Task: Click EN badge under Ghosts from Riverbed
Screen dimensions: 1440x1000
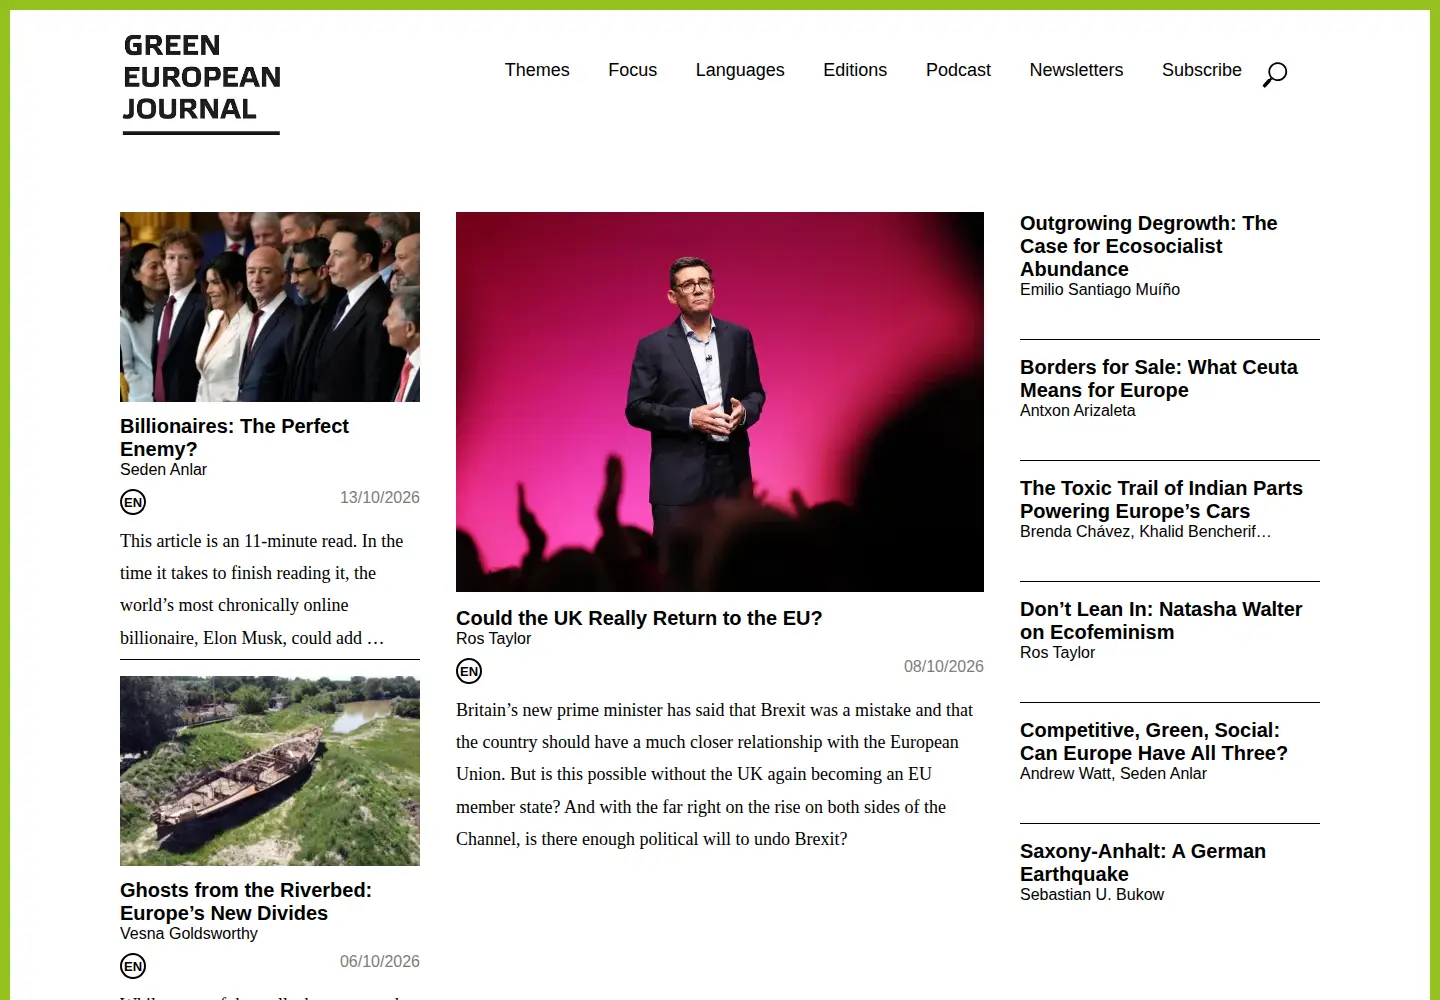Action: [x=133, y=966]
